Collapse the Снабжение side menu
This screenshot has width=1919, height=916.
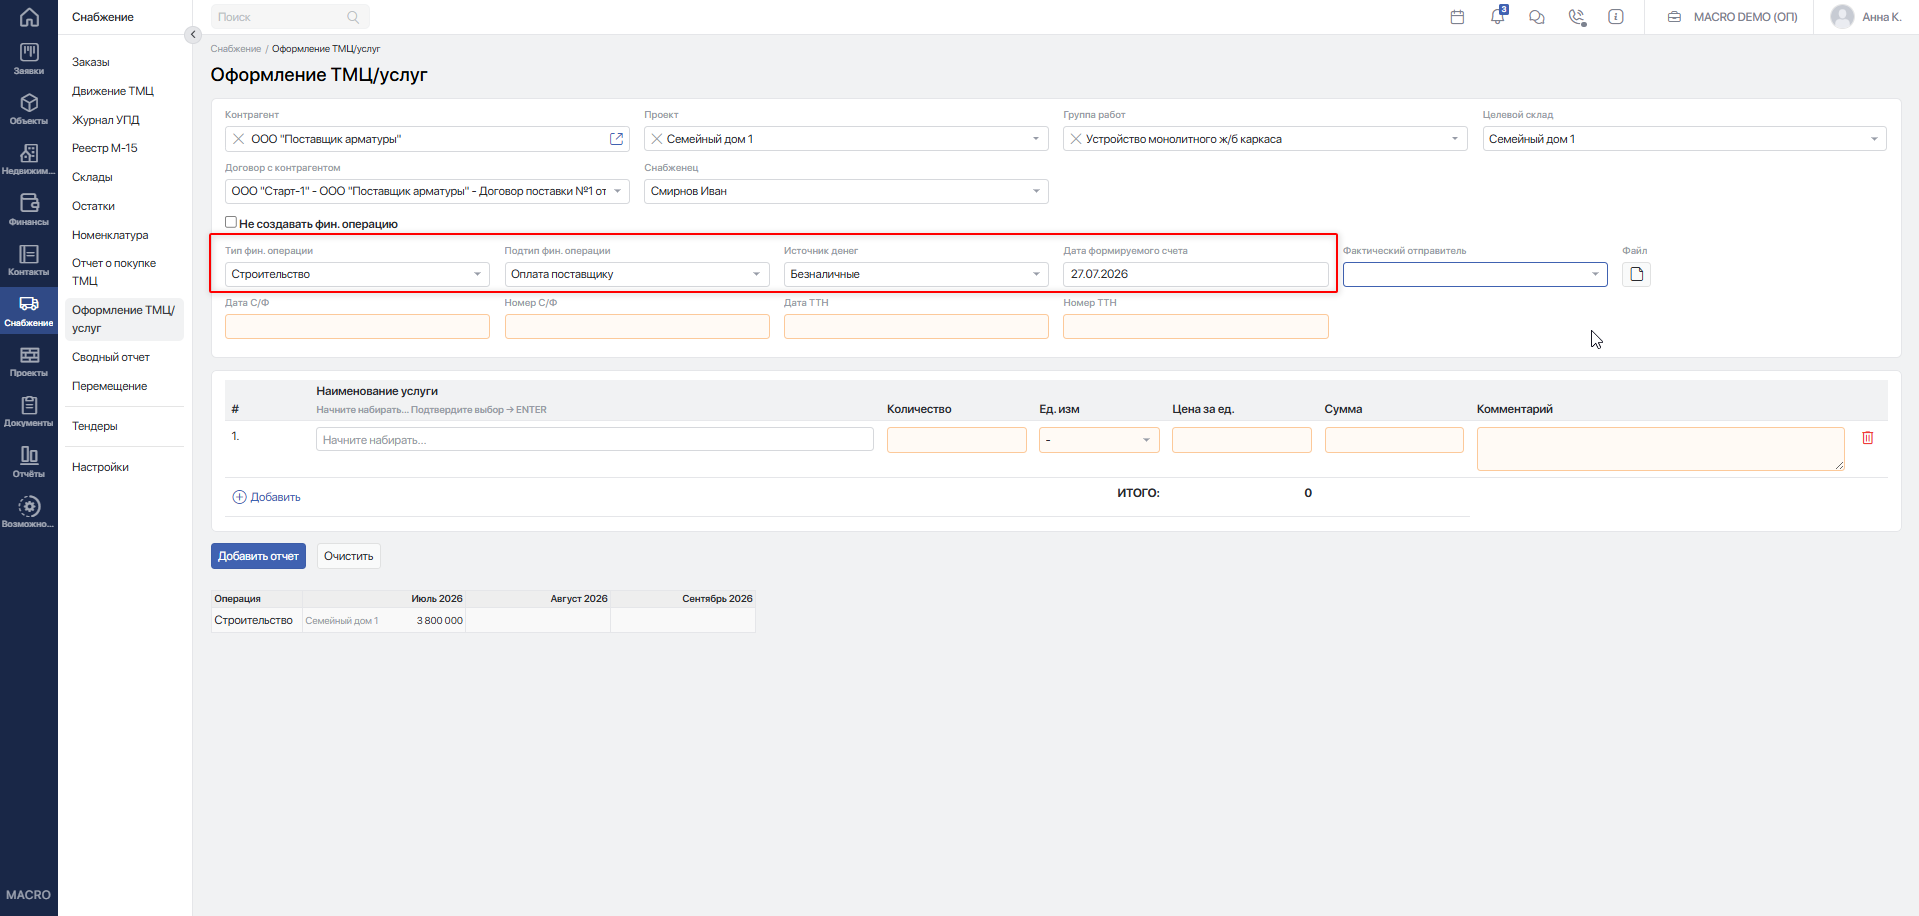pyautogui.click(x=193, y=35)
